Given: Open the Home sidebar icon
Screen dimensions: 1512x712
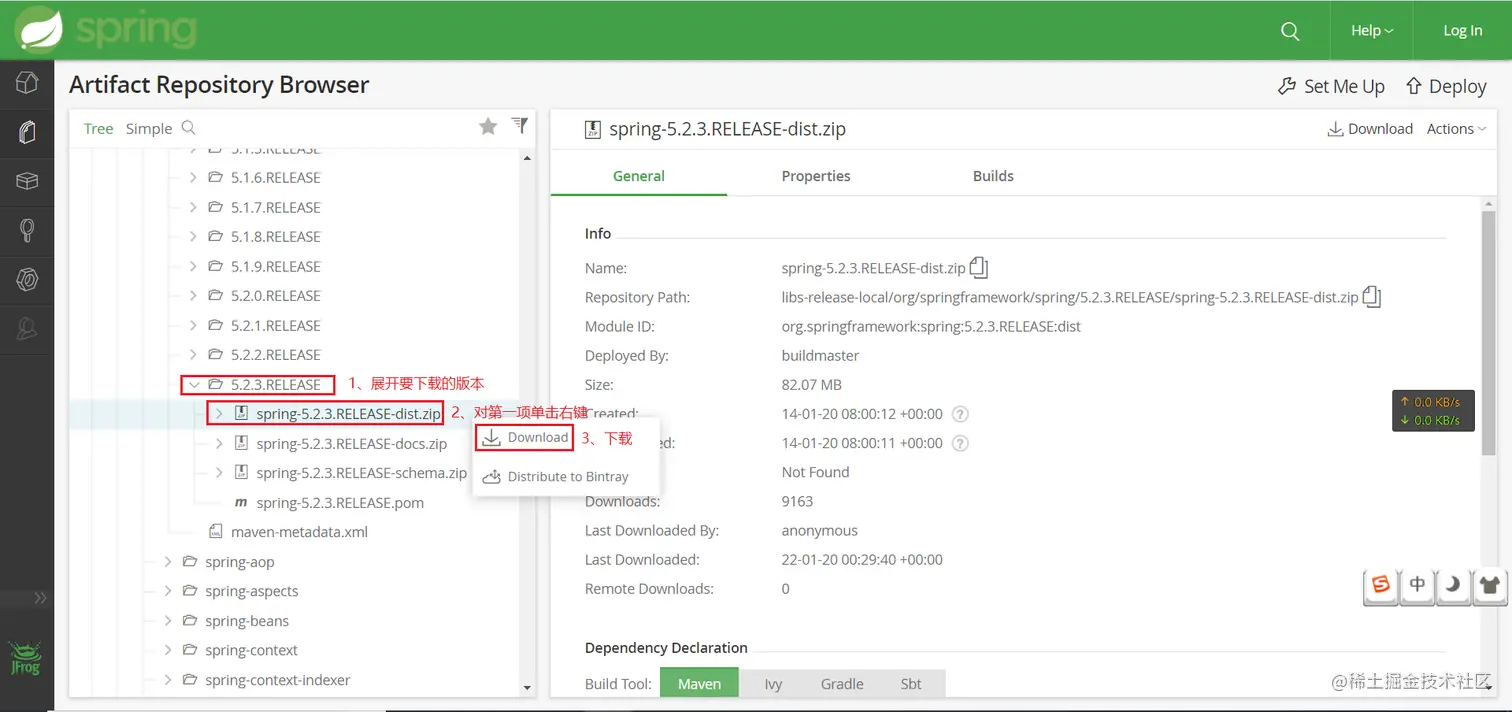Looking at the screenshot, I should click(27, 82).
